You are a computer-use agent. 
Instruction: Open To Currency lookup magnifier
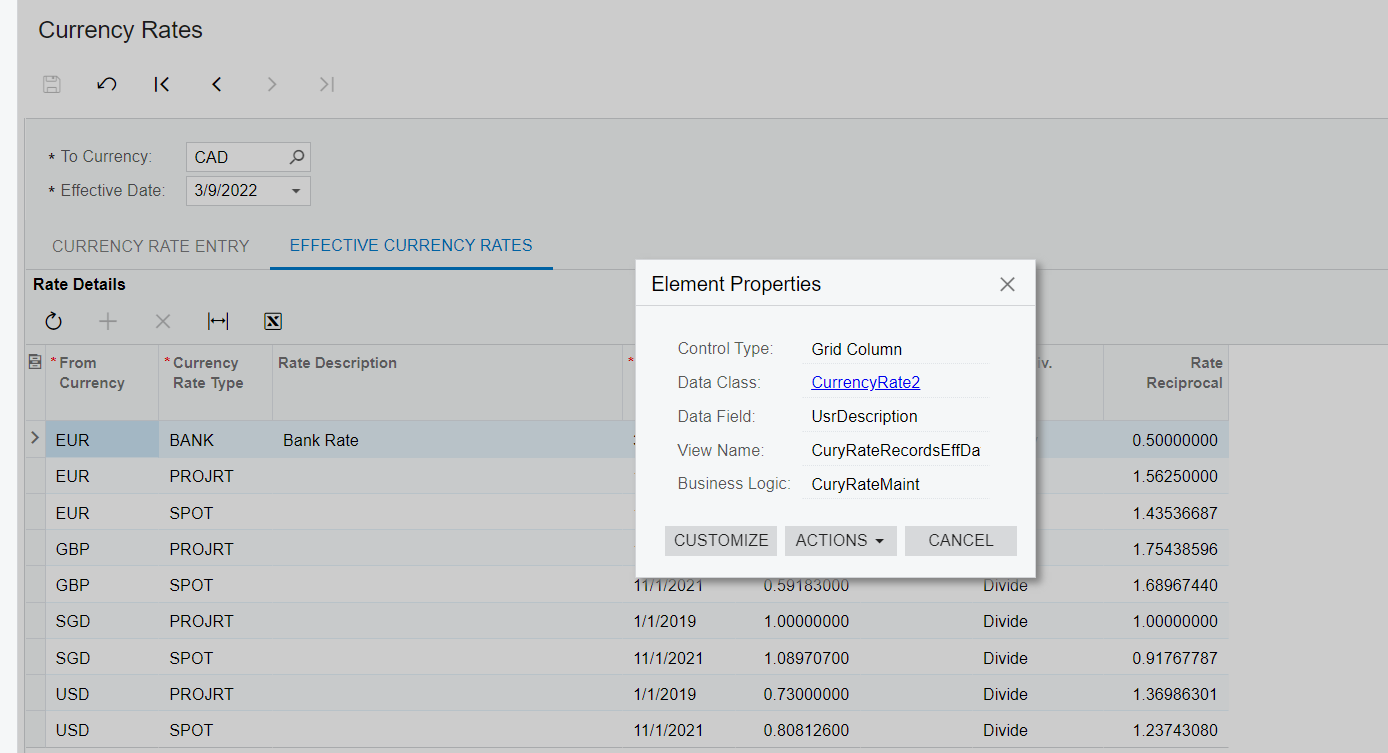(x=296, y=157)
